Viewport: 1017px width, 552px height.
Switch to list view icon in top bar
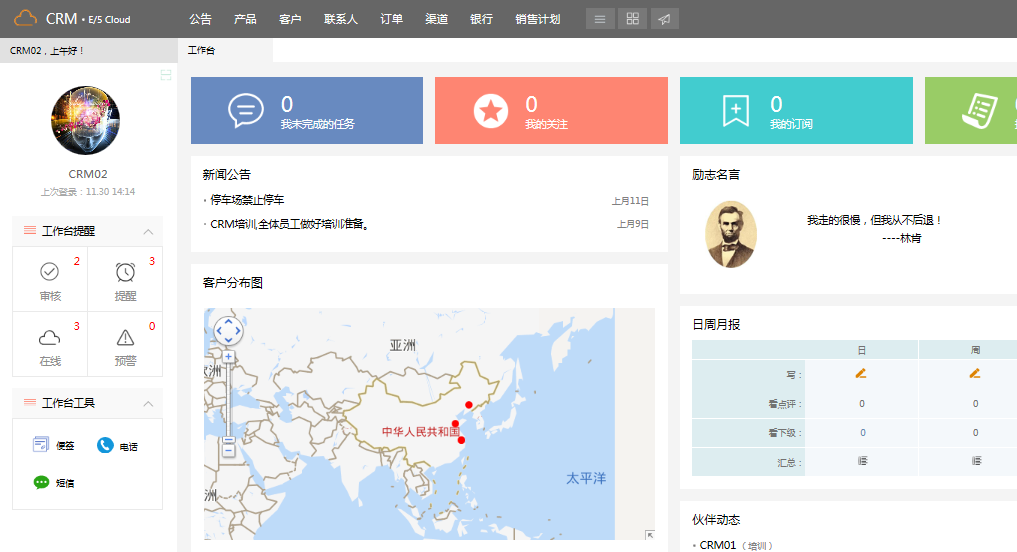(600, 19)
